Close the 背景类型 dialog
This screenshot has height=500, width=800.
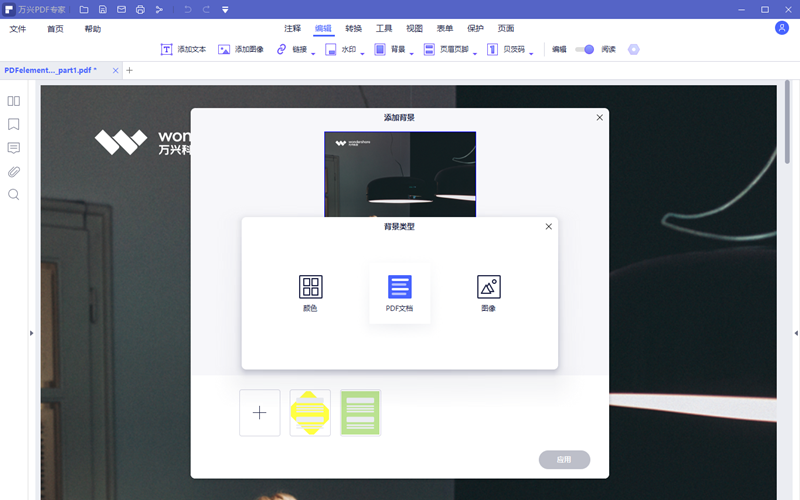pos(548,227)
